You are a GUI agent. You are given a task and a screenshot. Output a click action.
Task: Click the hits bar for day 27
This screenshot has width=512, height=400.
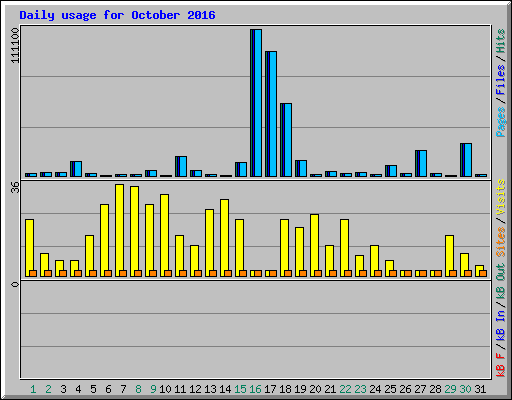pyautogui.click(x=421, y=163)
